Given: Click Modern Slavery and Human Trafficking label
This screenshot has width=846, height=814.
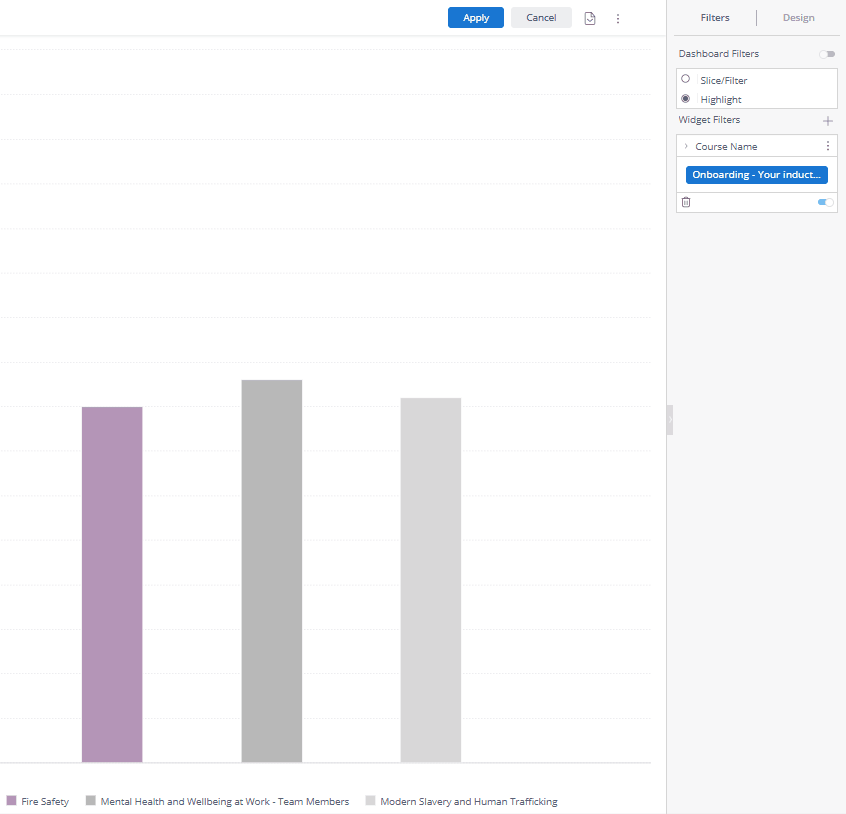Looking at the screenshot, I should pyautogui.click(x=469, y=802).
